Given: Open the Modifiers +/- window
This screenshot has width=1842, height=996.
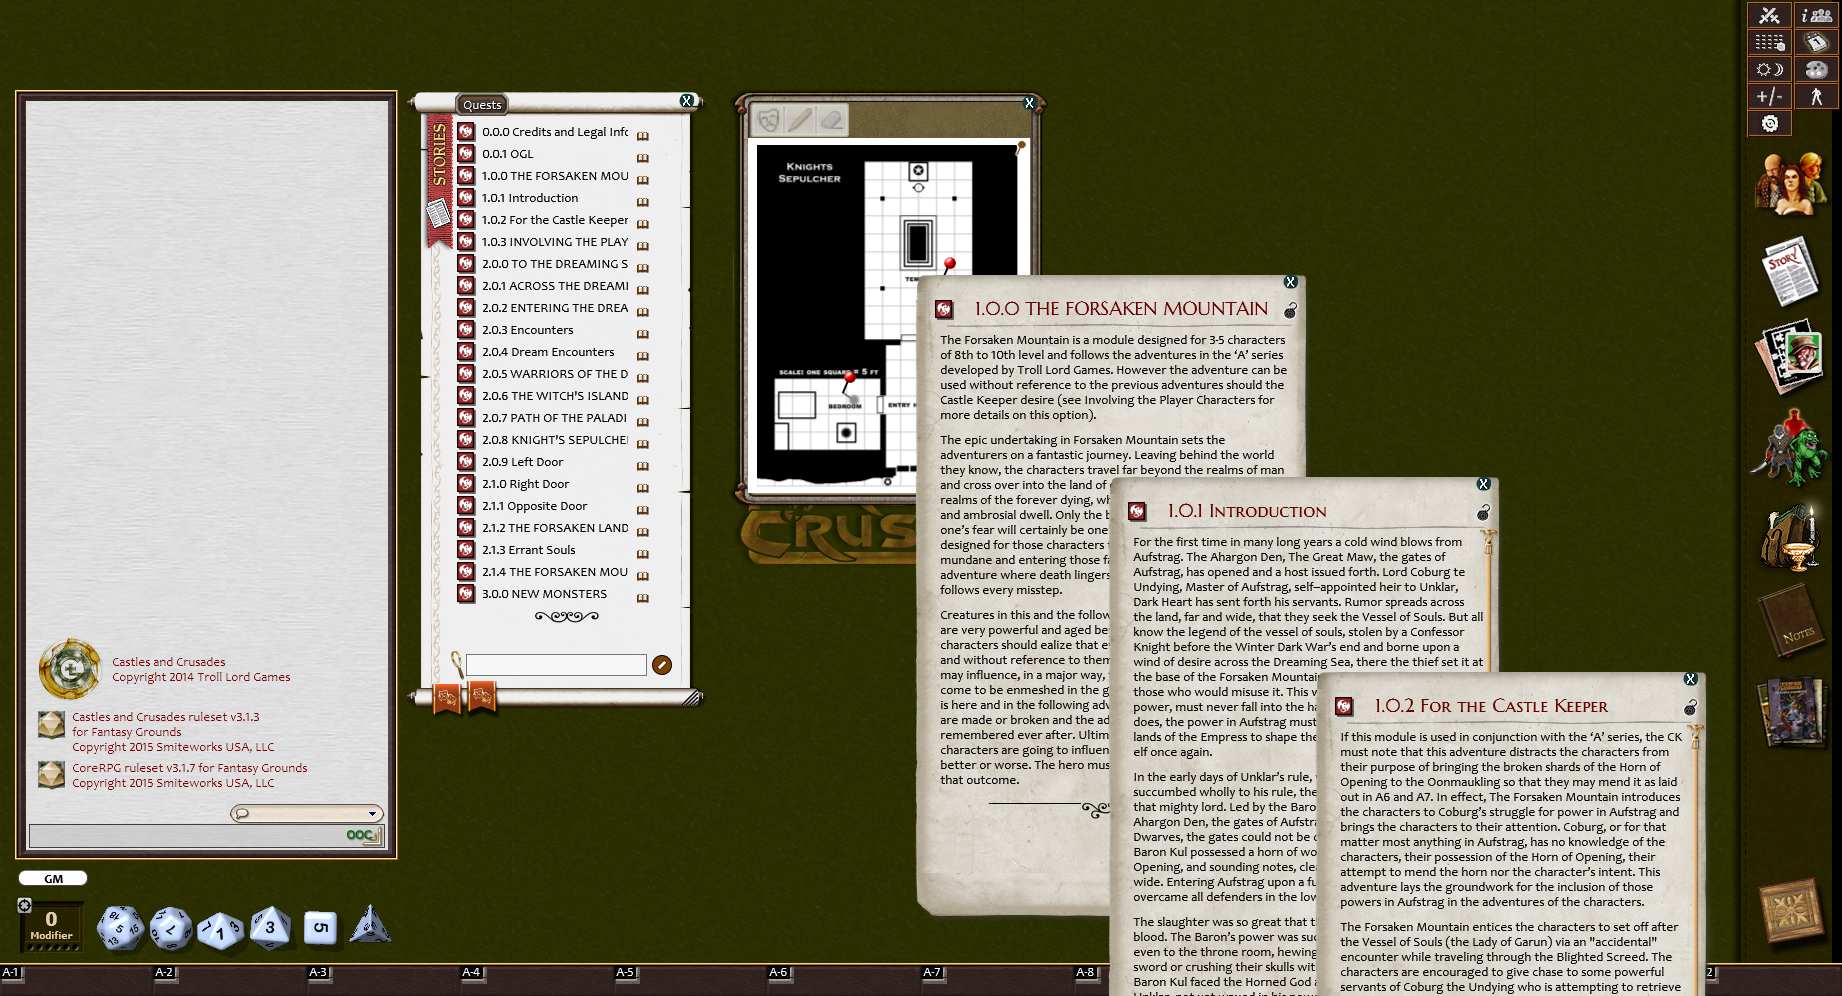Looking at the screenshot, I should [x=1770, y=95].
